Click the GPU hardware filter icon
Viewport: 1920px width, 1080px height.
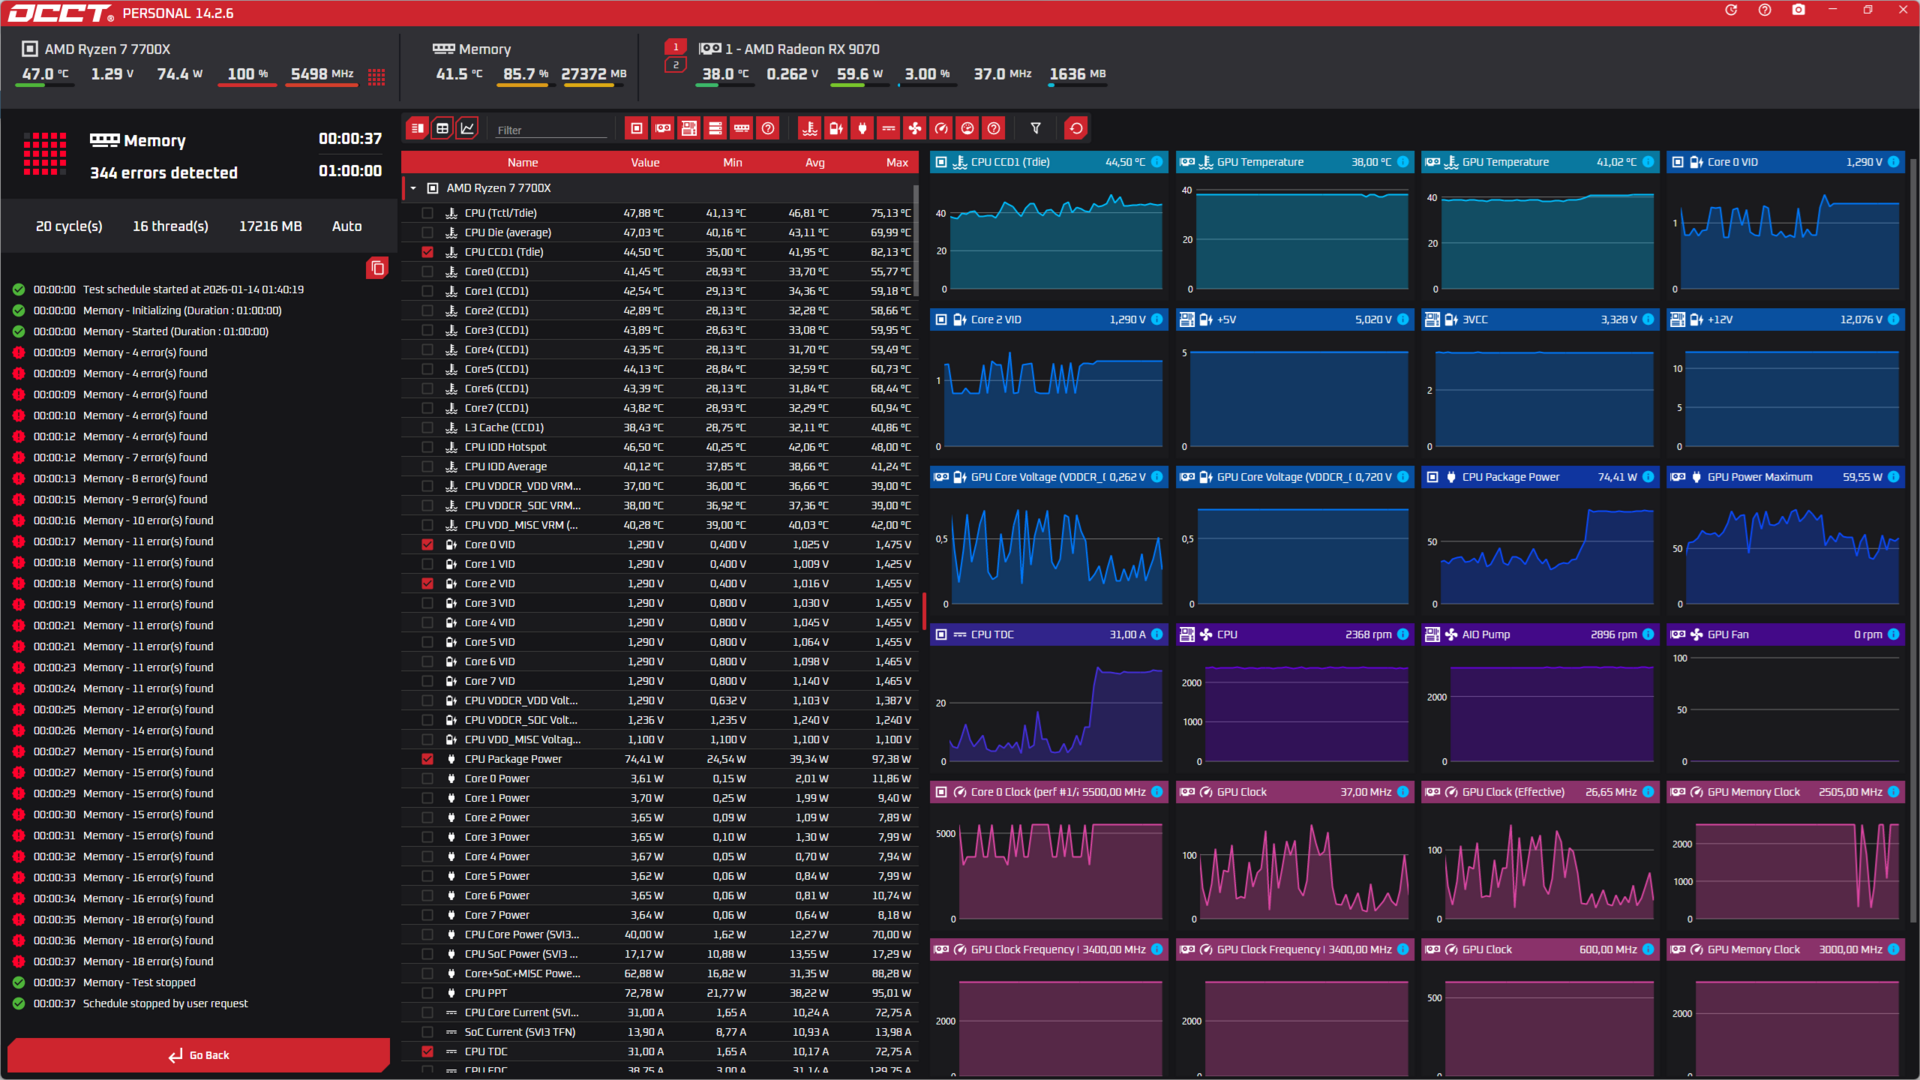coord(663,129)
